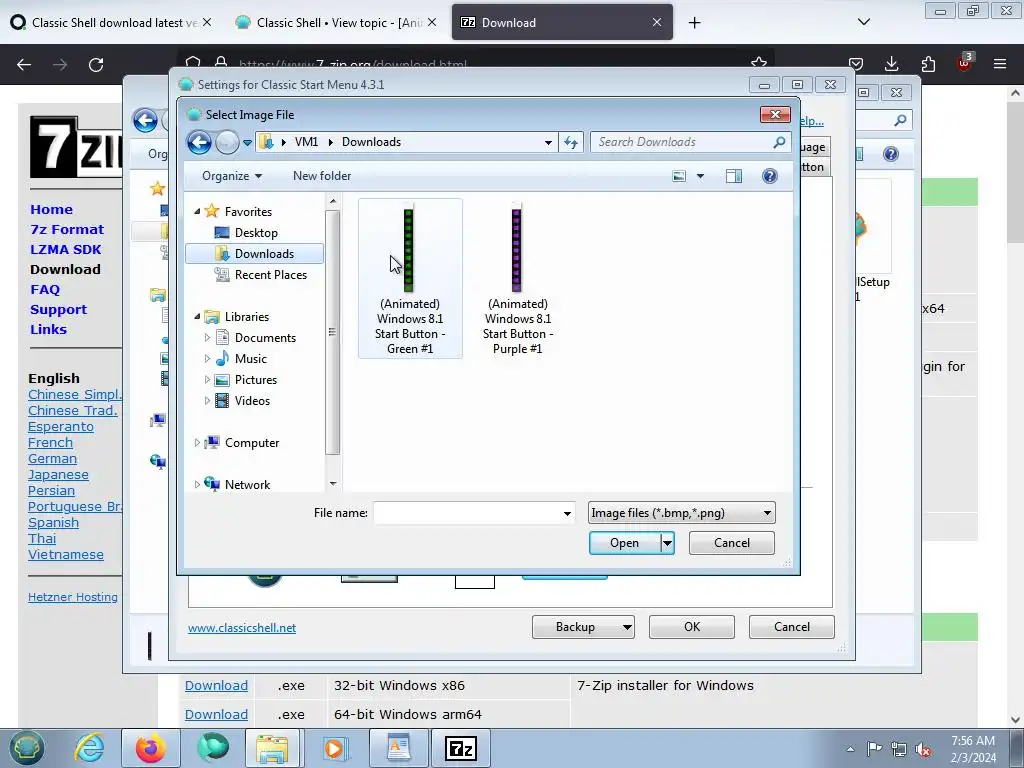The width and height of the screenshot is (1024, 768).
Task: Click the change view icon
Action: (x=679, y=176)
